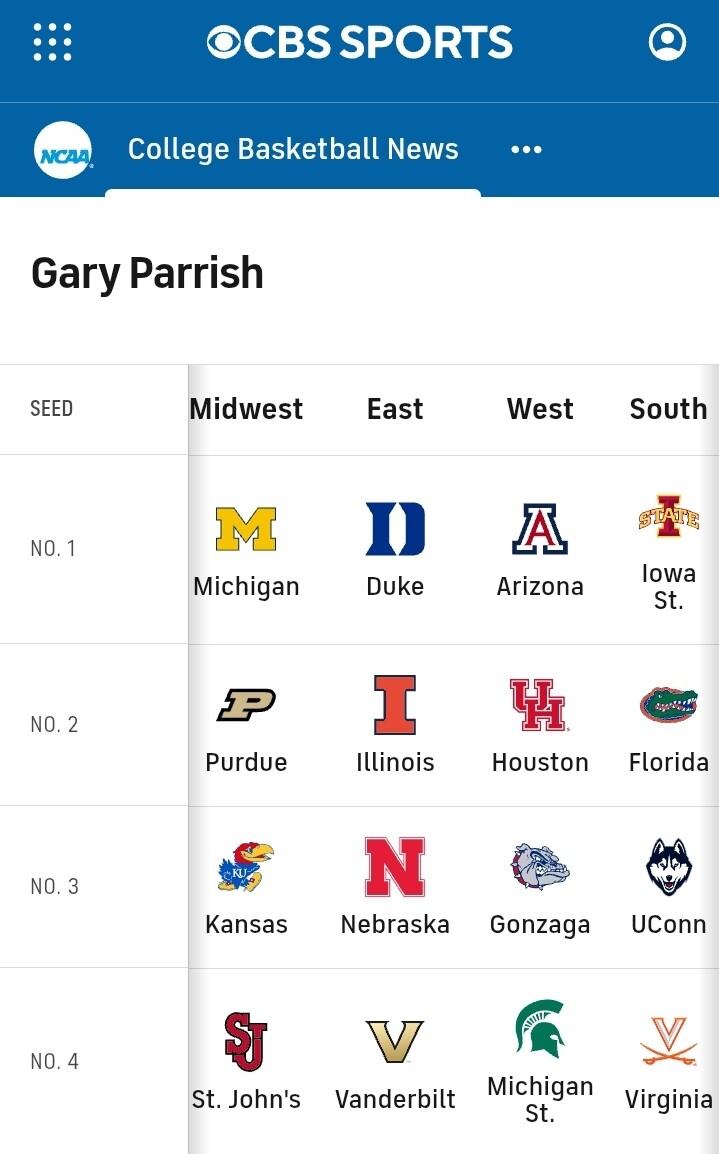719x1154 pixels.
Task: Click the Illinois team name link
Action: (395, 762)
